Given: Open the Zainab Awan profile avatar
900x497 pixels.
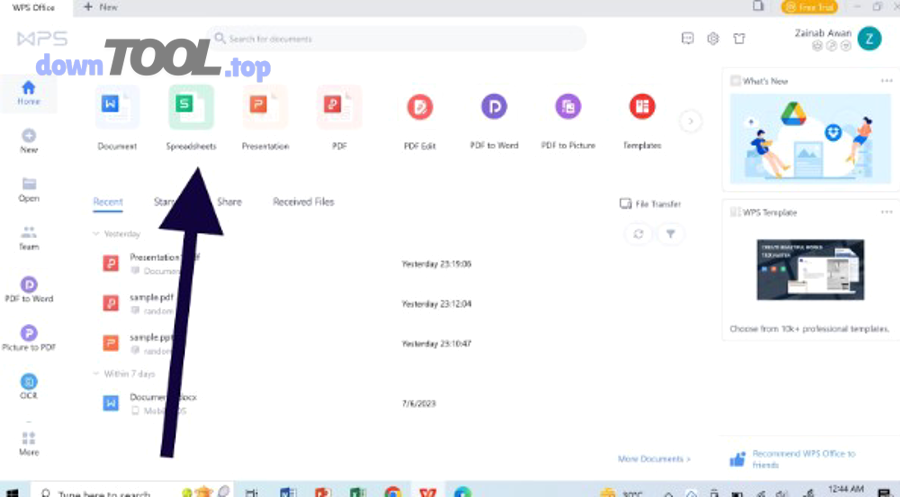Looking at the screenshot, I should 870,38.
